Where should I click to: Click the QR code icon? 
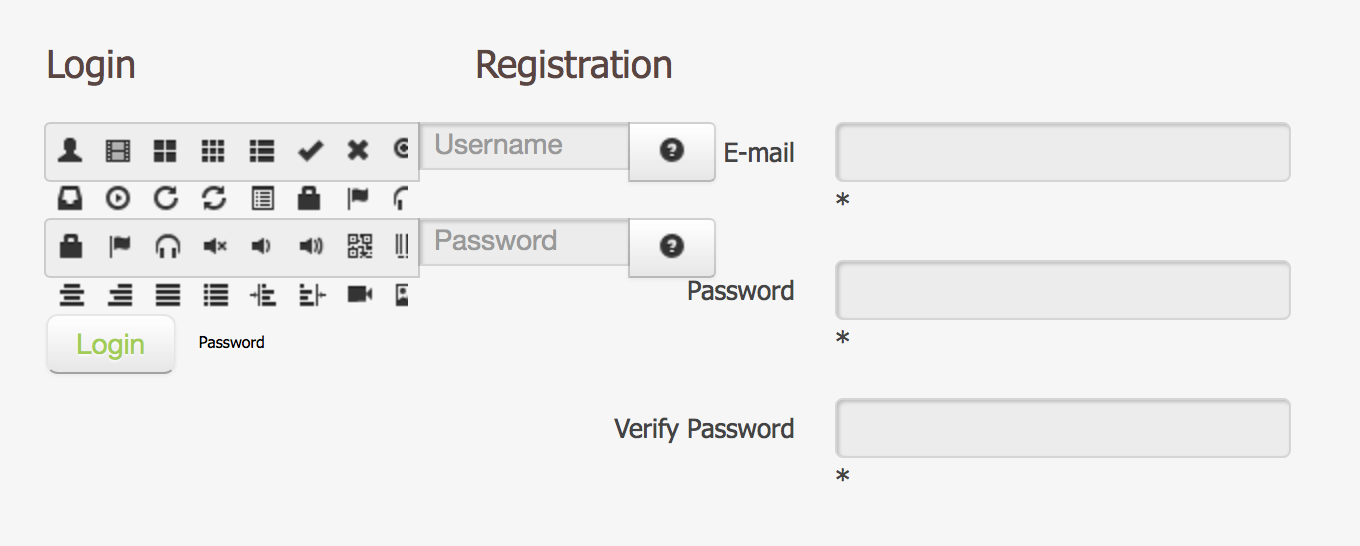359,247
